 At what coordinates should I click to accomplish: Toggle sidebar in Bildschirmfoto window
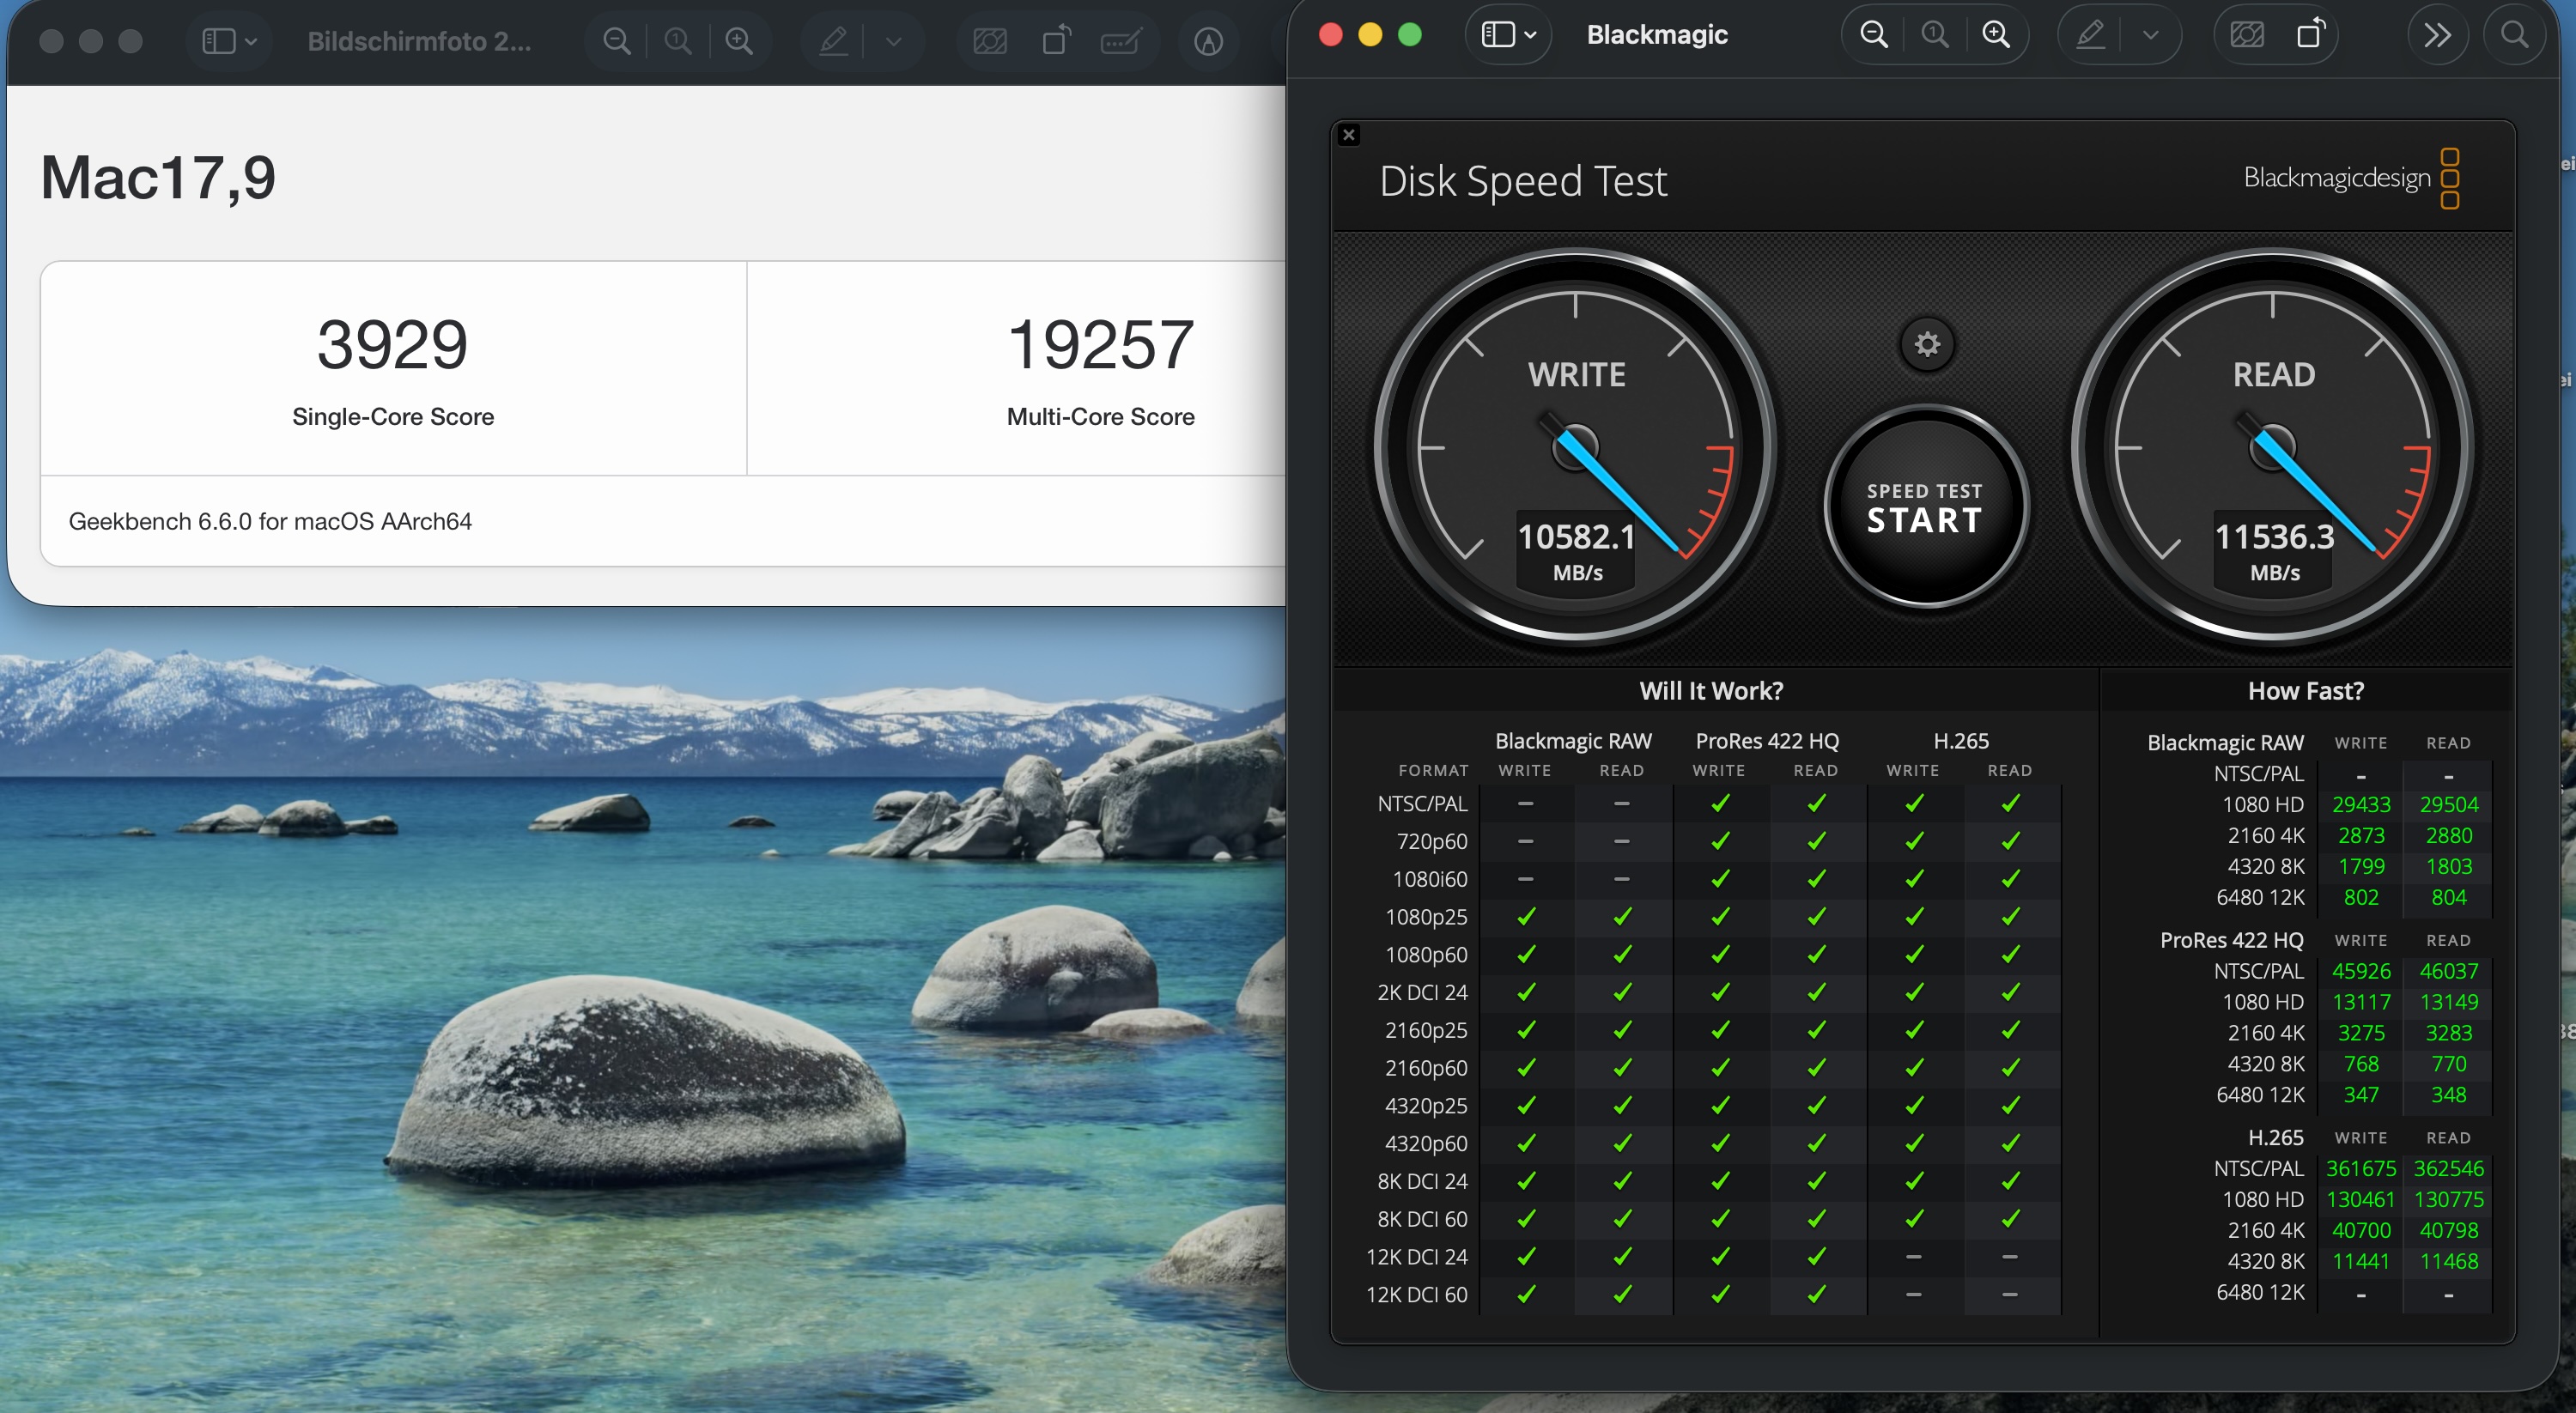(x=218, y=42)
